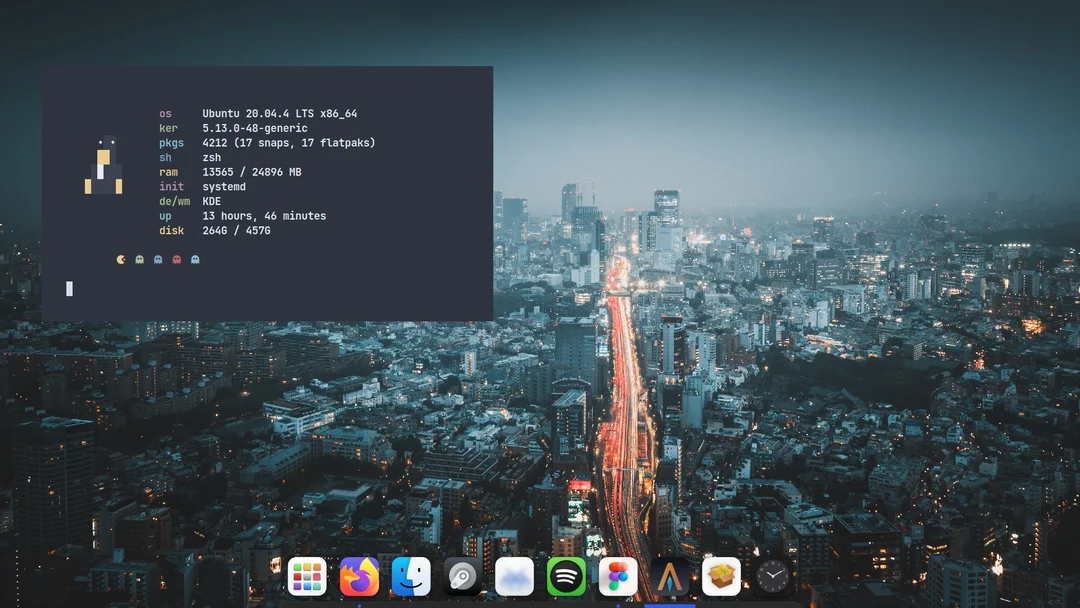Click the red ghost color block in terminal
1080x608 pixels.
(177, 259)
